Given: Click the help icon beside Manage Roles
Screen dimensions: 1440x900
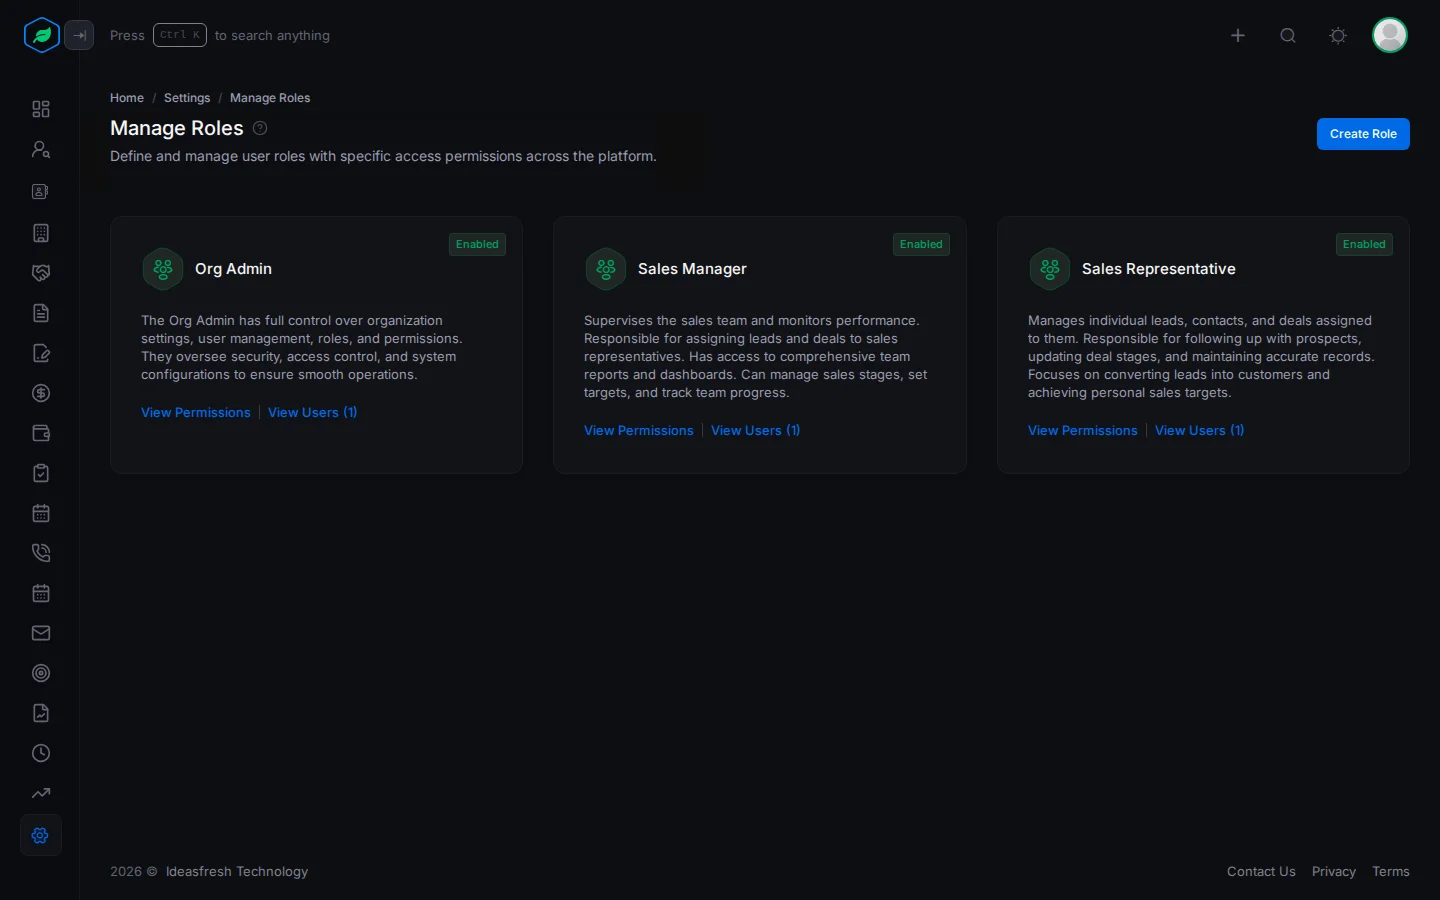Looking at the screenshot, I should [x=260, y=128].
